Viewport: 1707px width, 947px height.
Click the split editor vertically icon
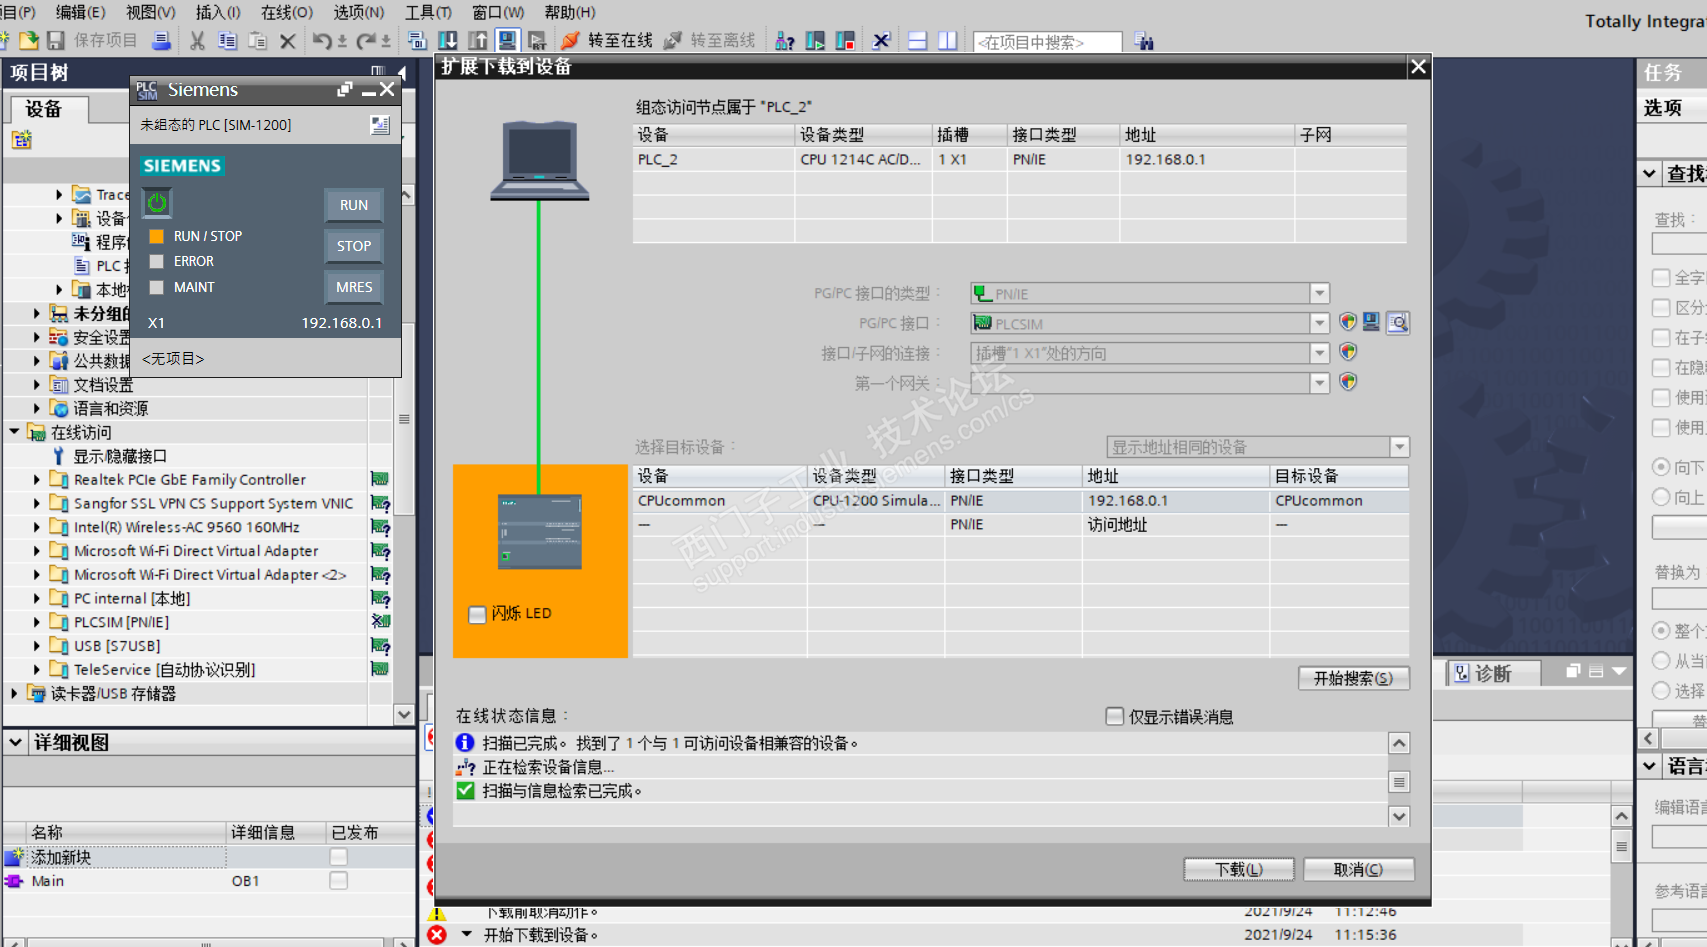click(947, 41)
